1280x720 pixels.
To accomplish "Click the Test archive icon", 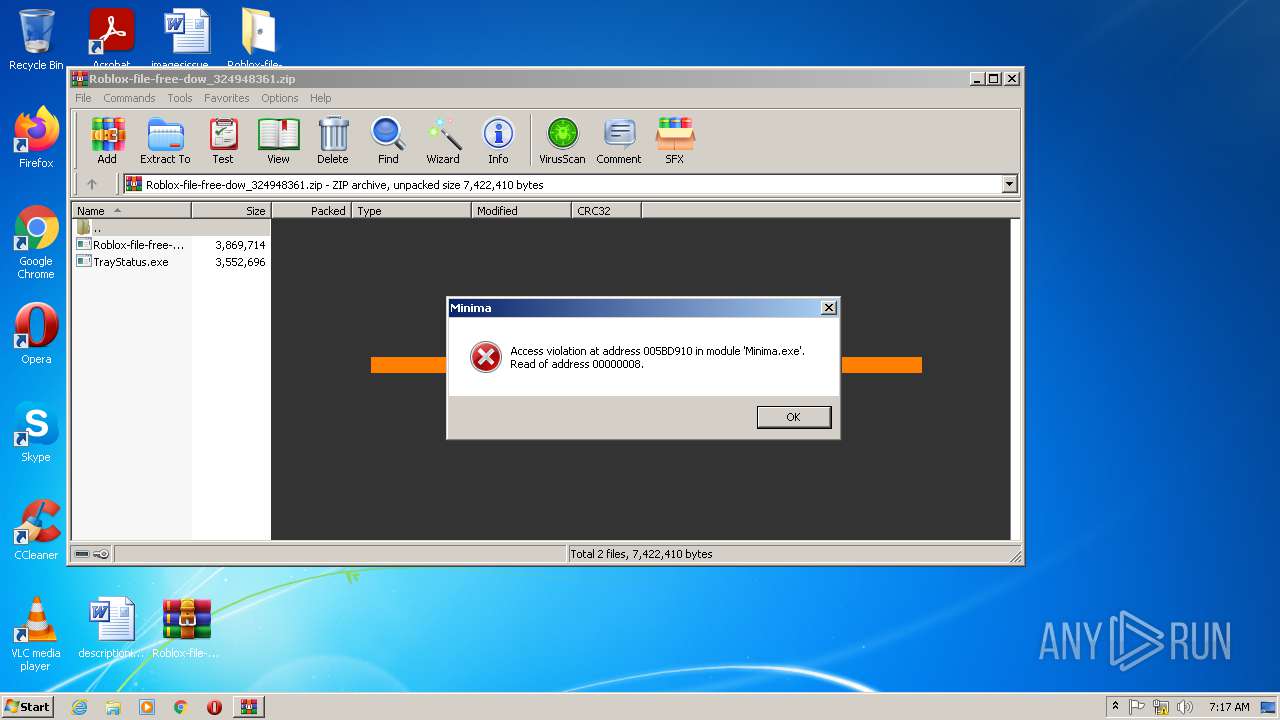I will (x=223, y=141).
